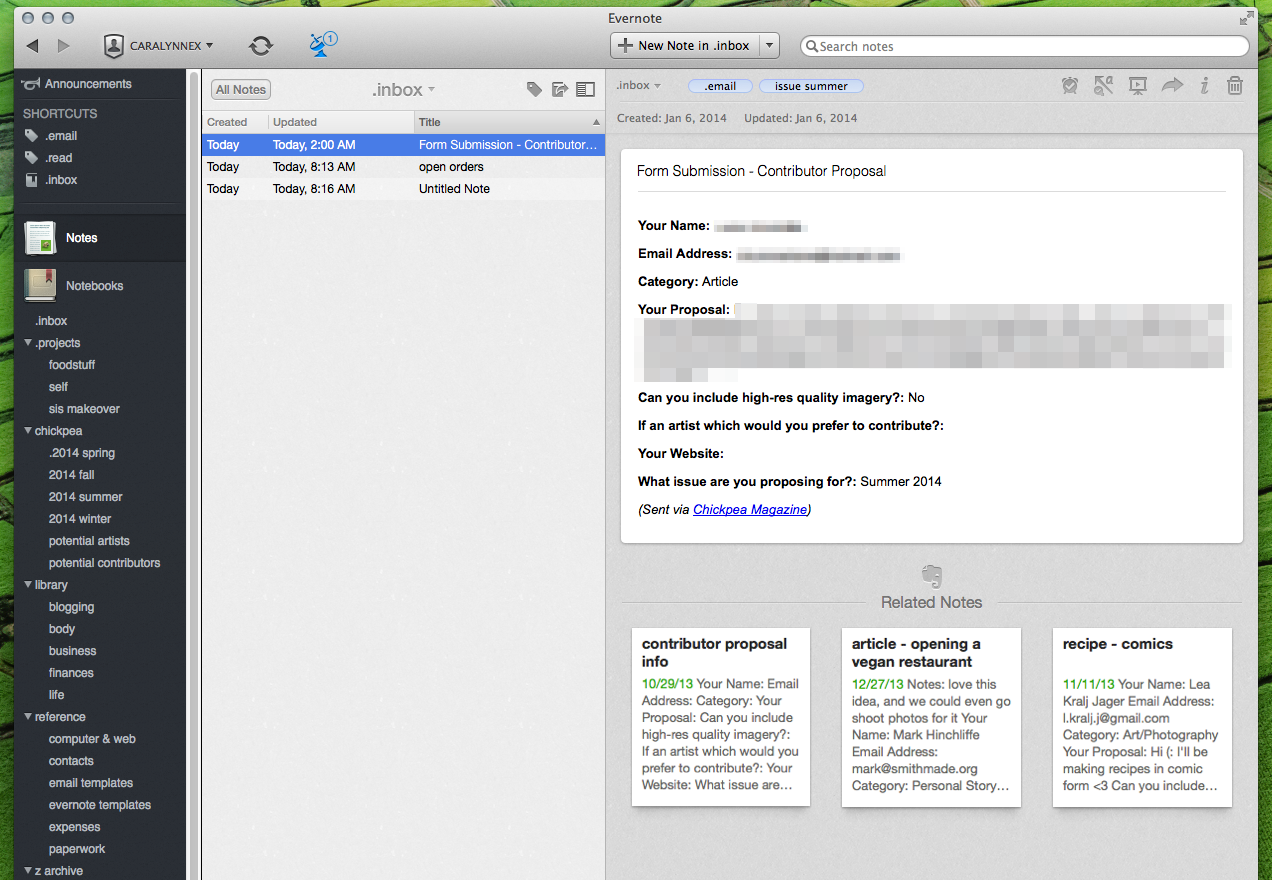Open the blogging notebook
Screen dimensions: 1272x880
[71, 607]
